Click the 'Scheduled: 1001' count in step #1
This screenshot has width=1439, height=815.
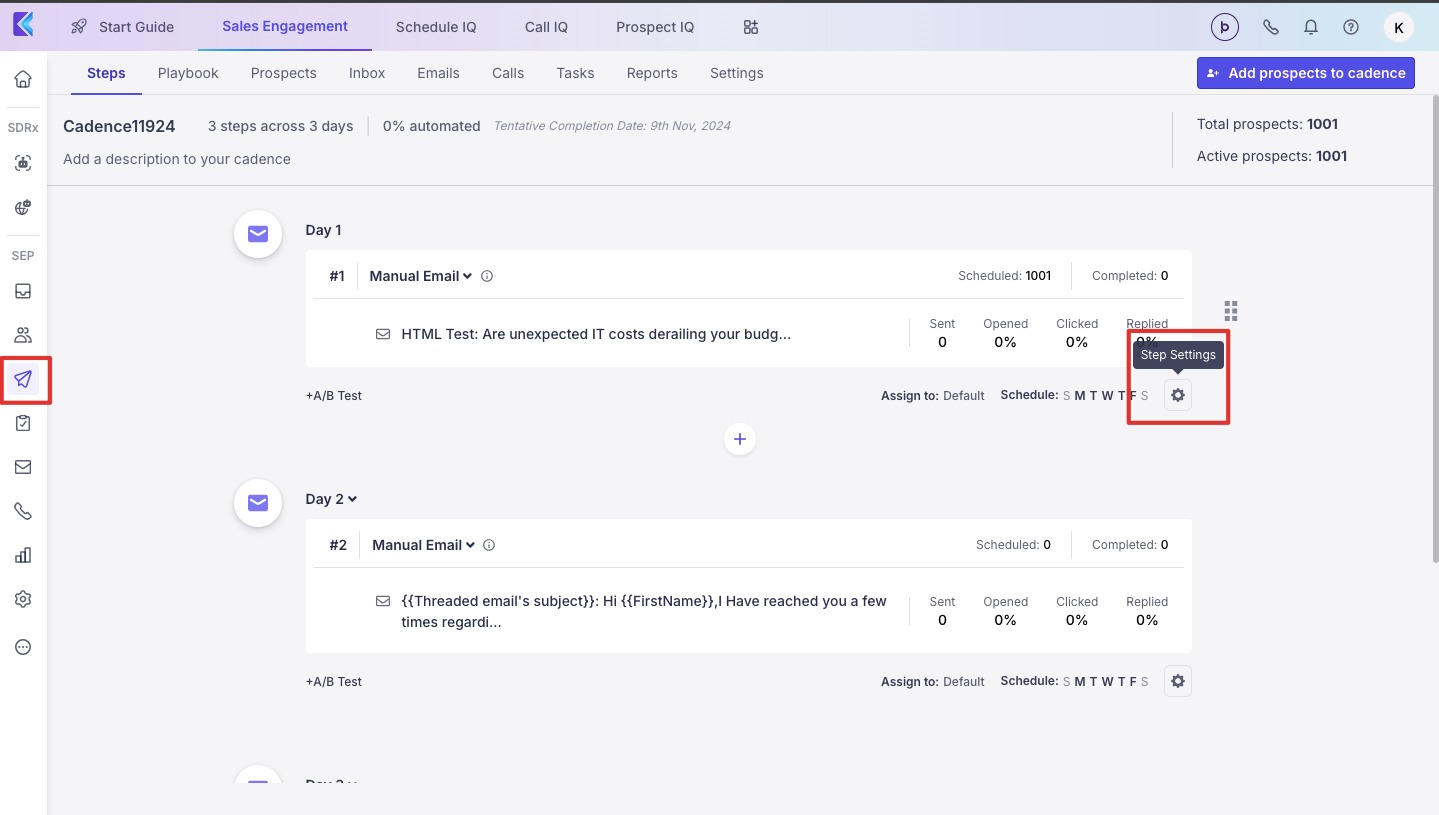pos(1004,276)
